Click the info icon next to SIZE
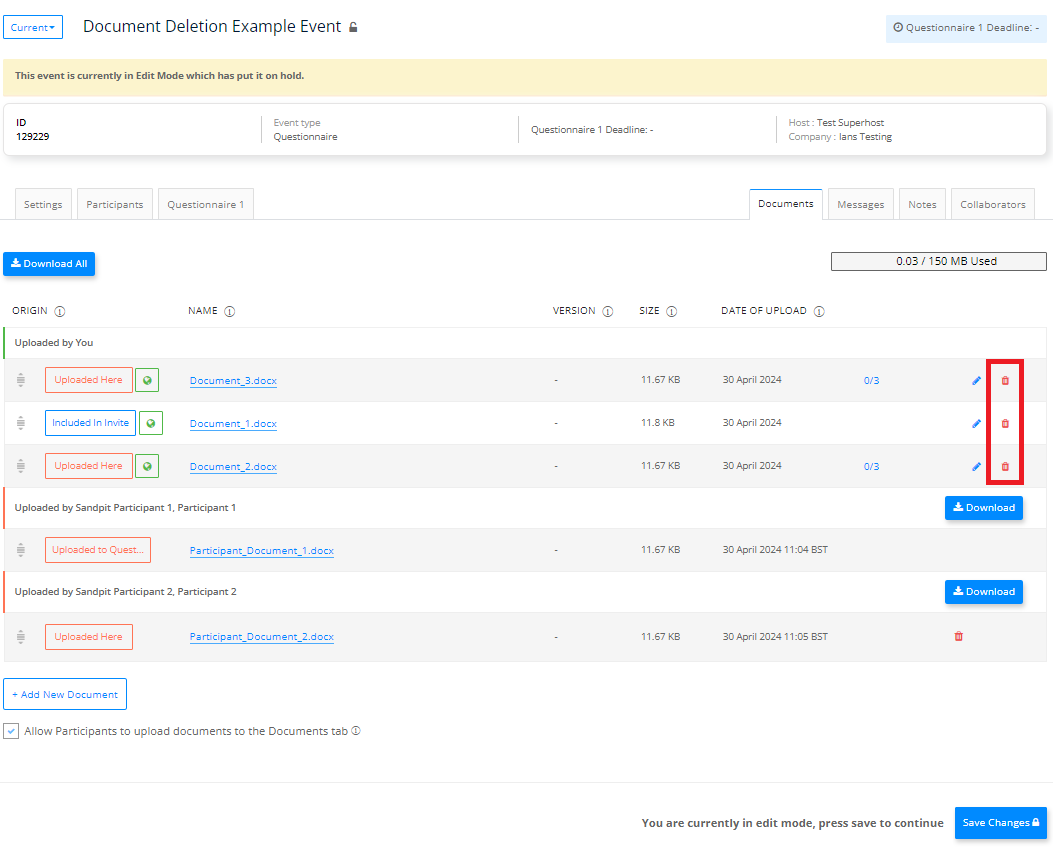The height and width of the screenshot is (847, 1053). click(x=672, y=311)
